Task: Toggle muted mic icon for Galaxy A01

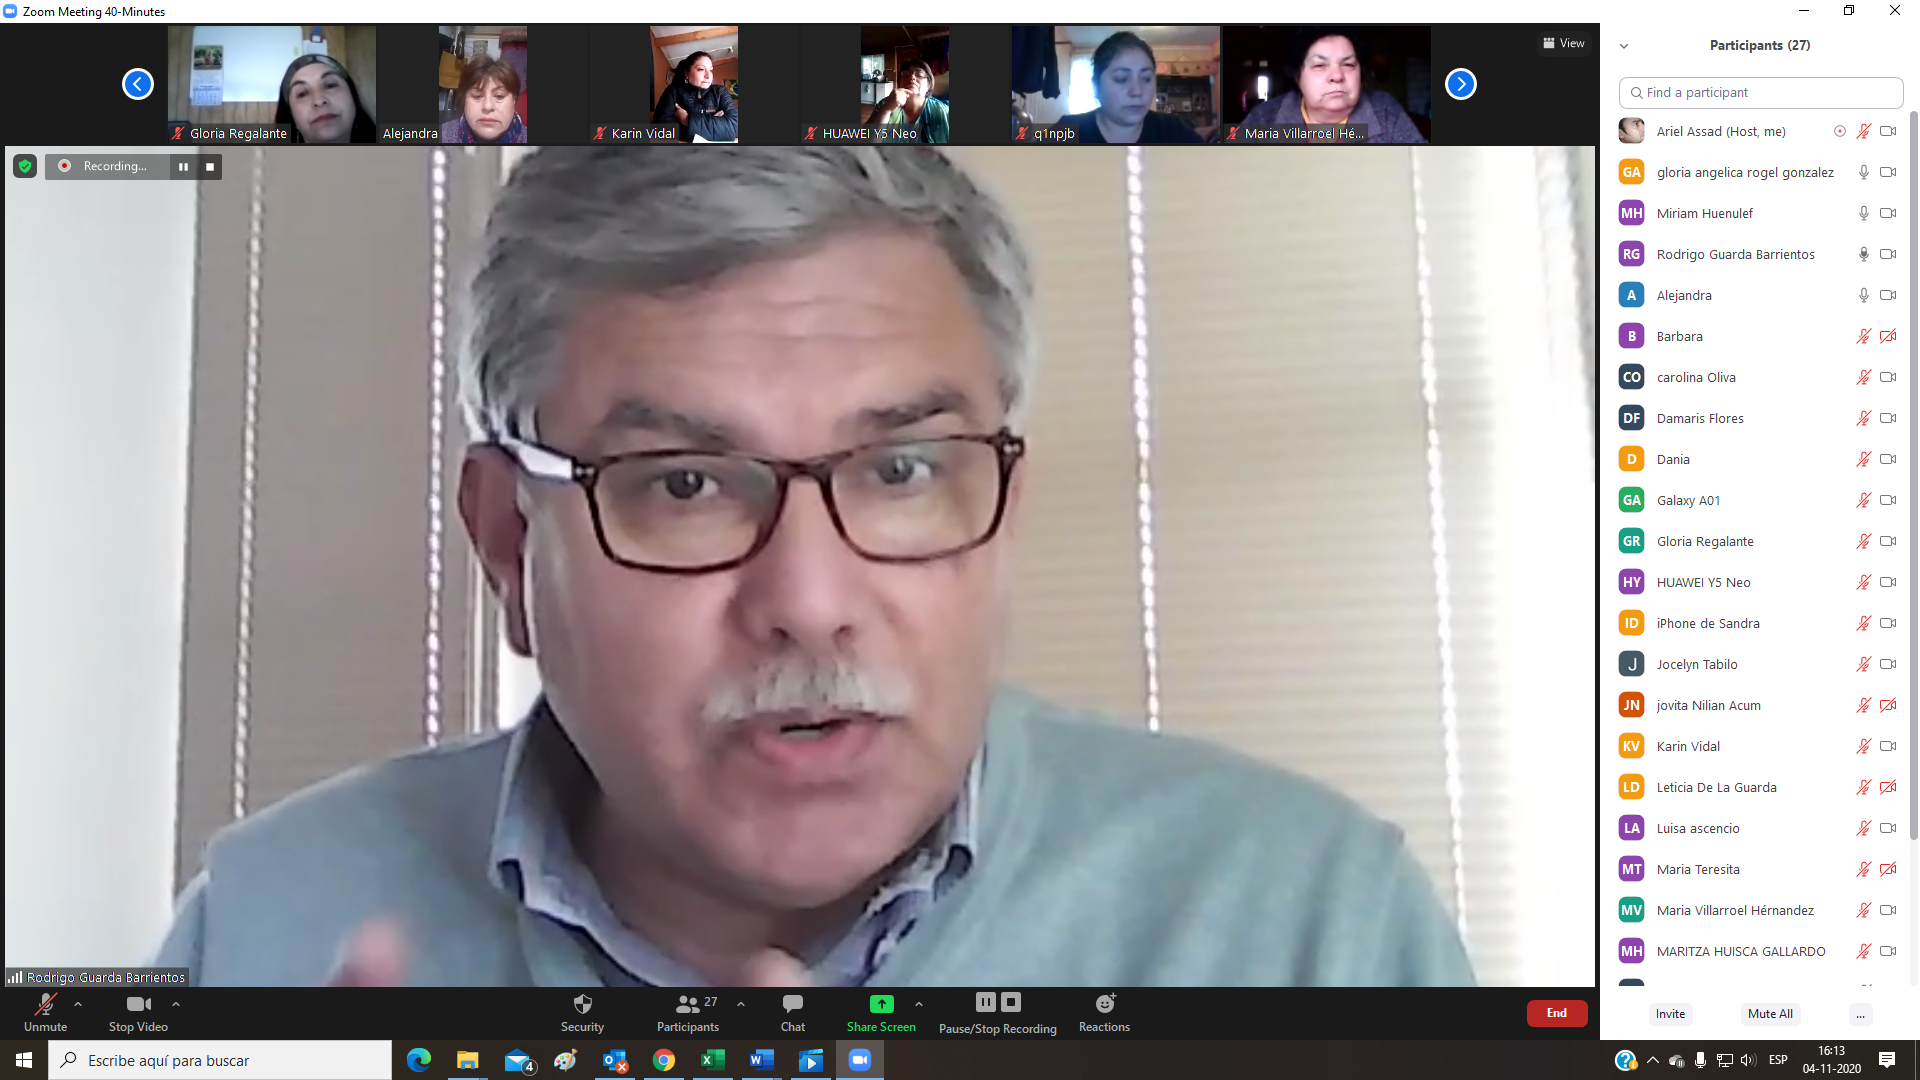Action: (x=1864, y=500)
